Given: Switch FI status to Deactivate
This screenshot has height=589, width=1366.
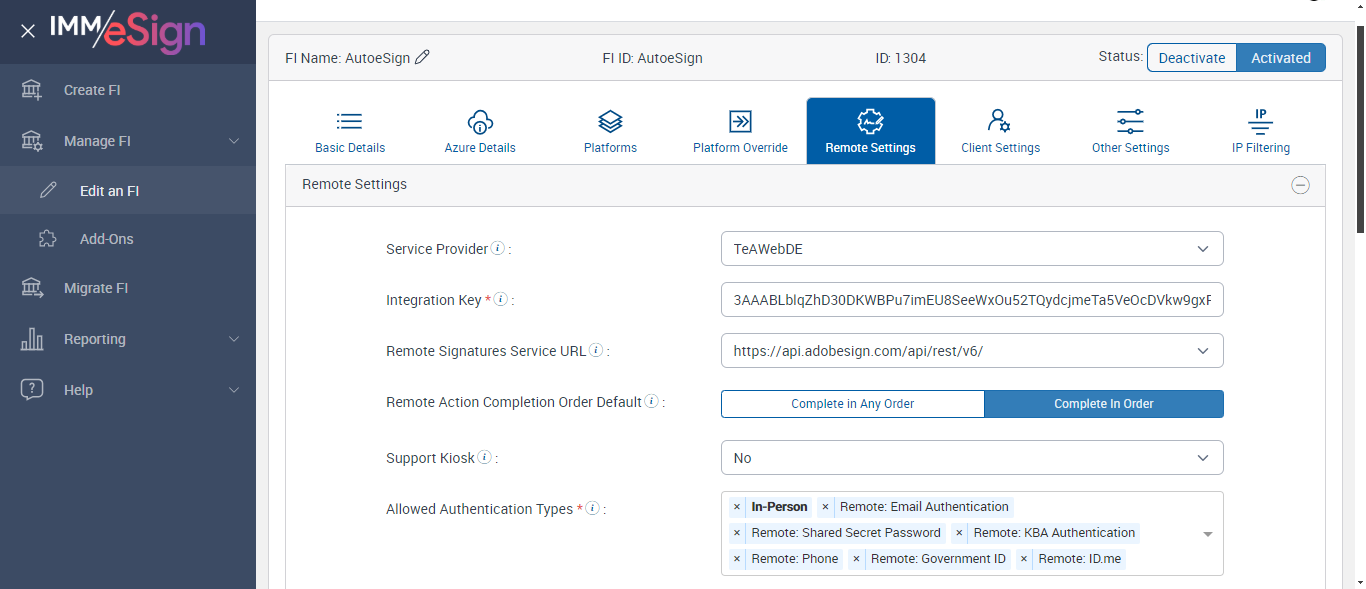Looking at the screenshot, I should click(1191, 58).
